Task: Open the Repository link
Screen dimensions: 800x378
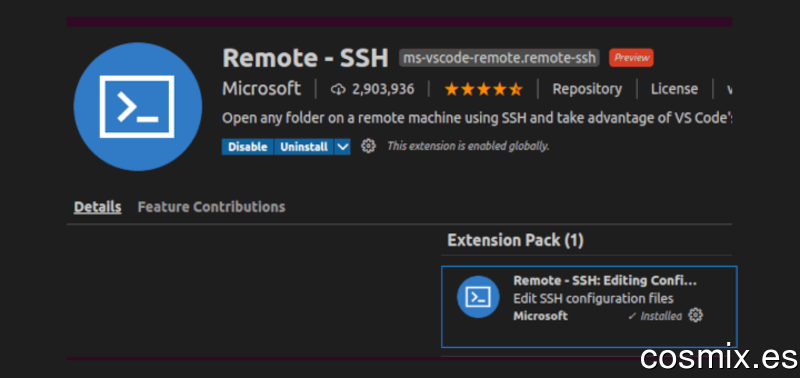Action: pyautogui.click(x=587, y=89)
